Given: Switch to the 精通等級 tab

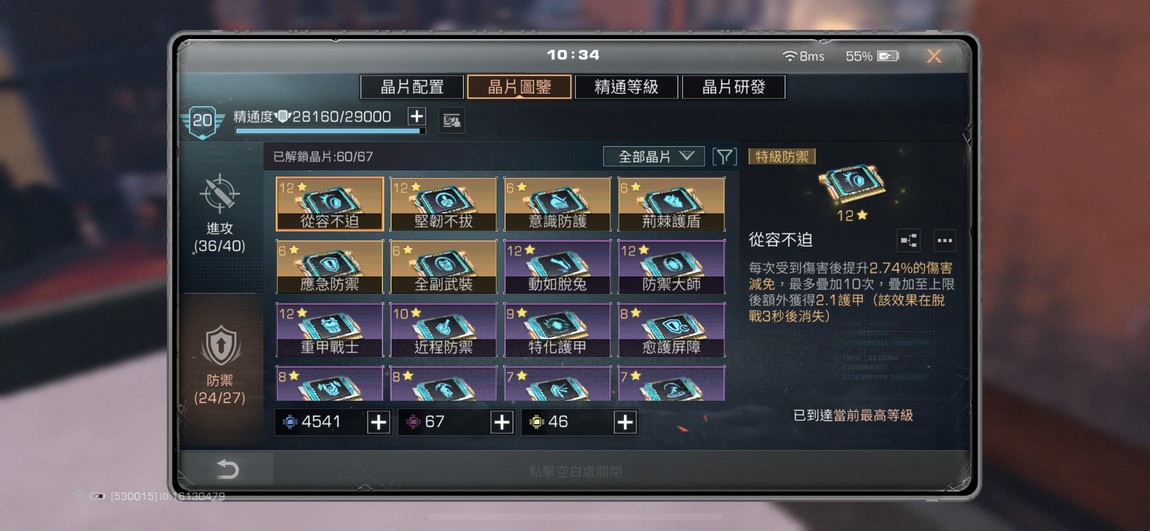Looking at the screenshot, I should coord(626,87).
